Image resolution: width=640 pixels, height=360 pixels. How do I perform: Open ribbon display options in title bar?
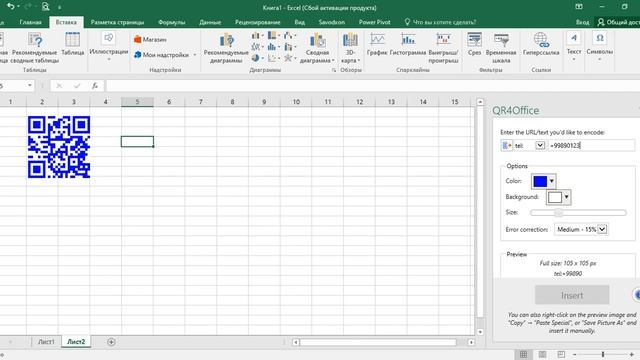579,7
